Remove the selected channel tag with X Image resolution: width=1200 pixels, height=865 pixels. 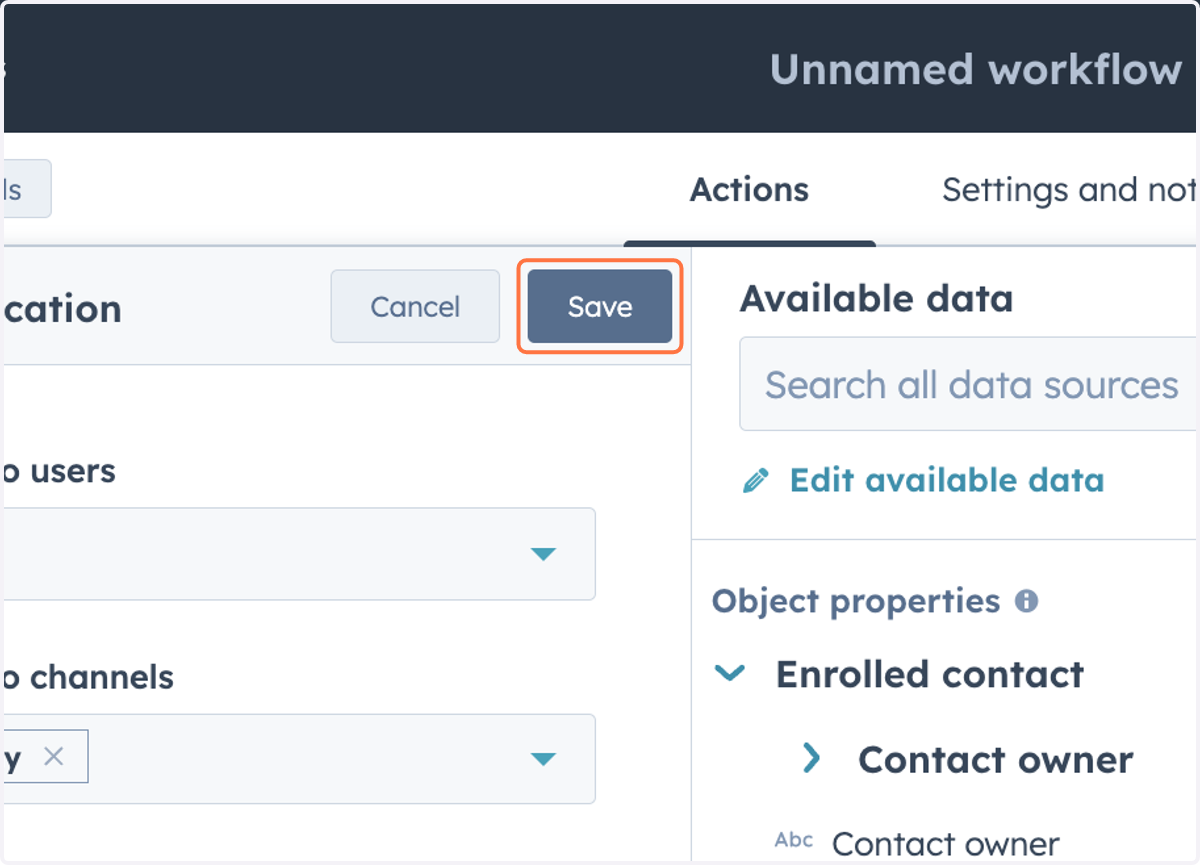[54, 757]
